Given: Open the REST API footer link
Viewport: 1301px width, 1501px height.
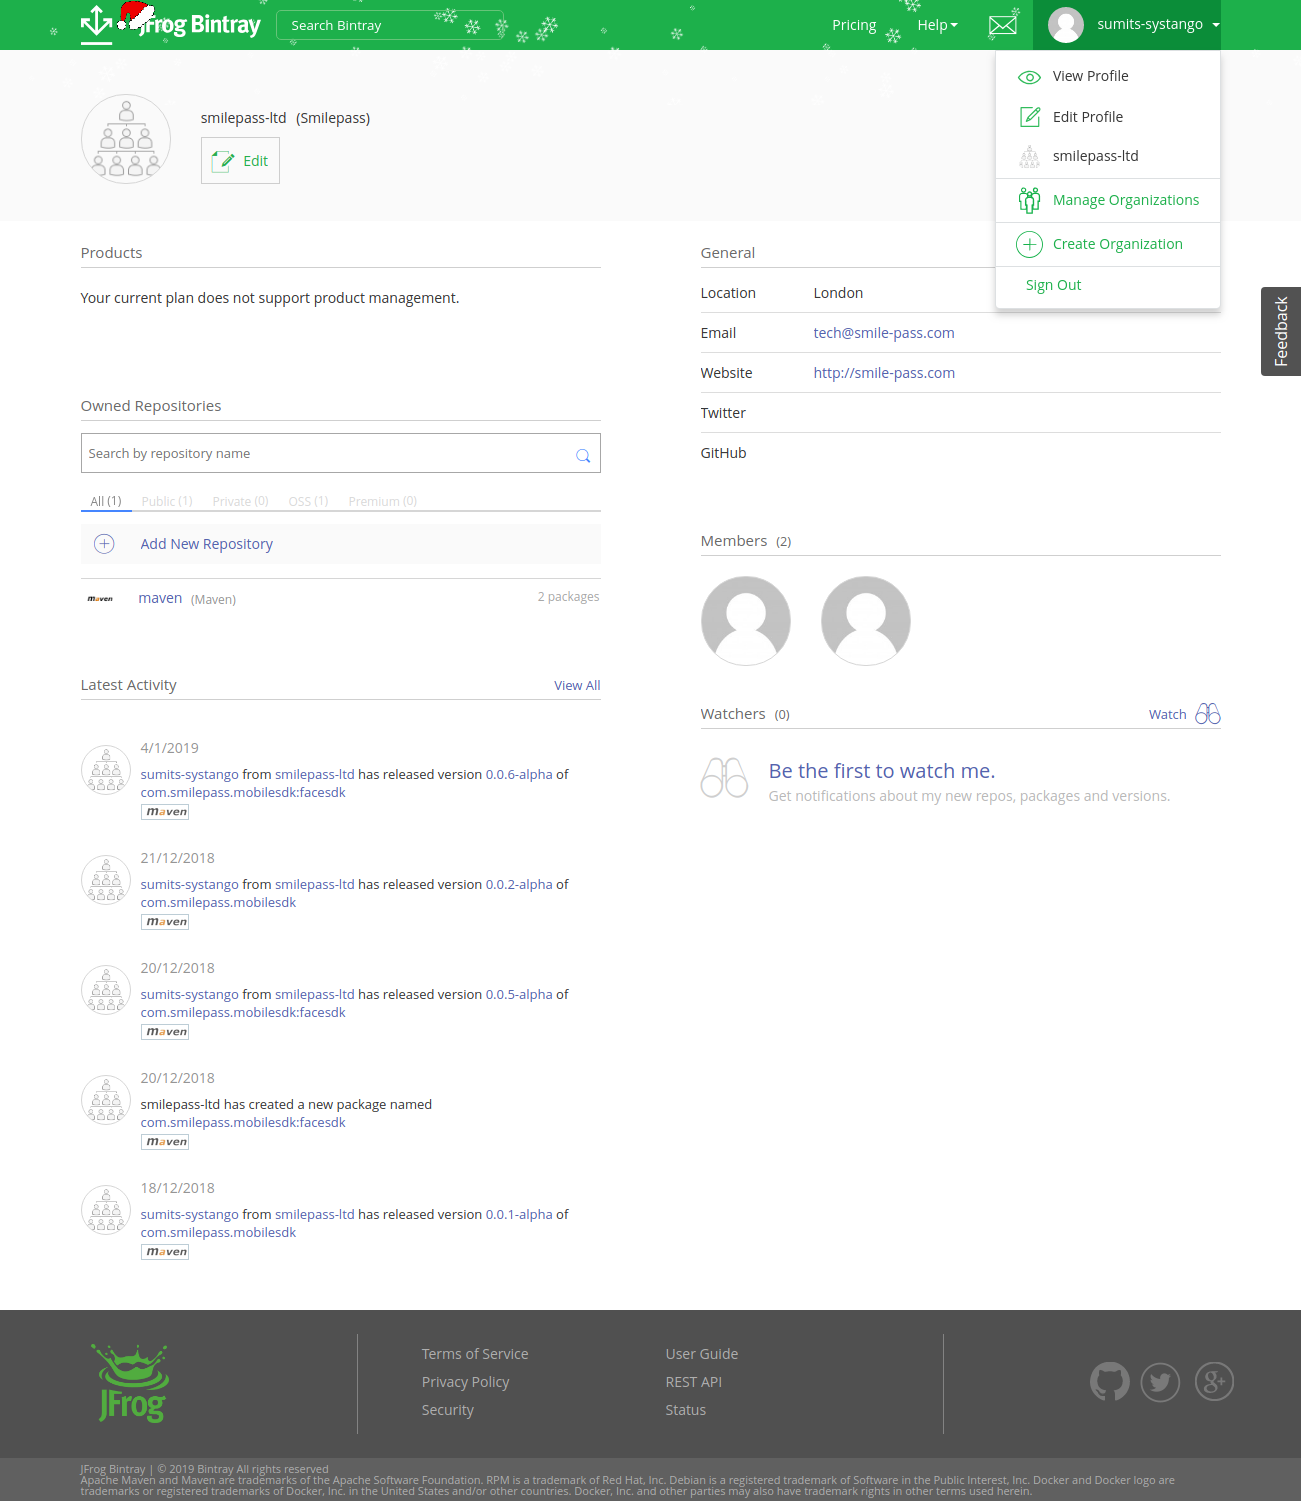Looking at the screenshot, I should (693, 1382).
